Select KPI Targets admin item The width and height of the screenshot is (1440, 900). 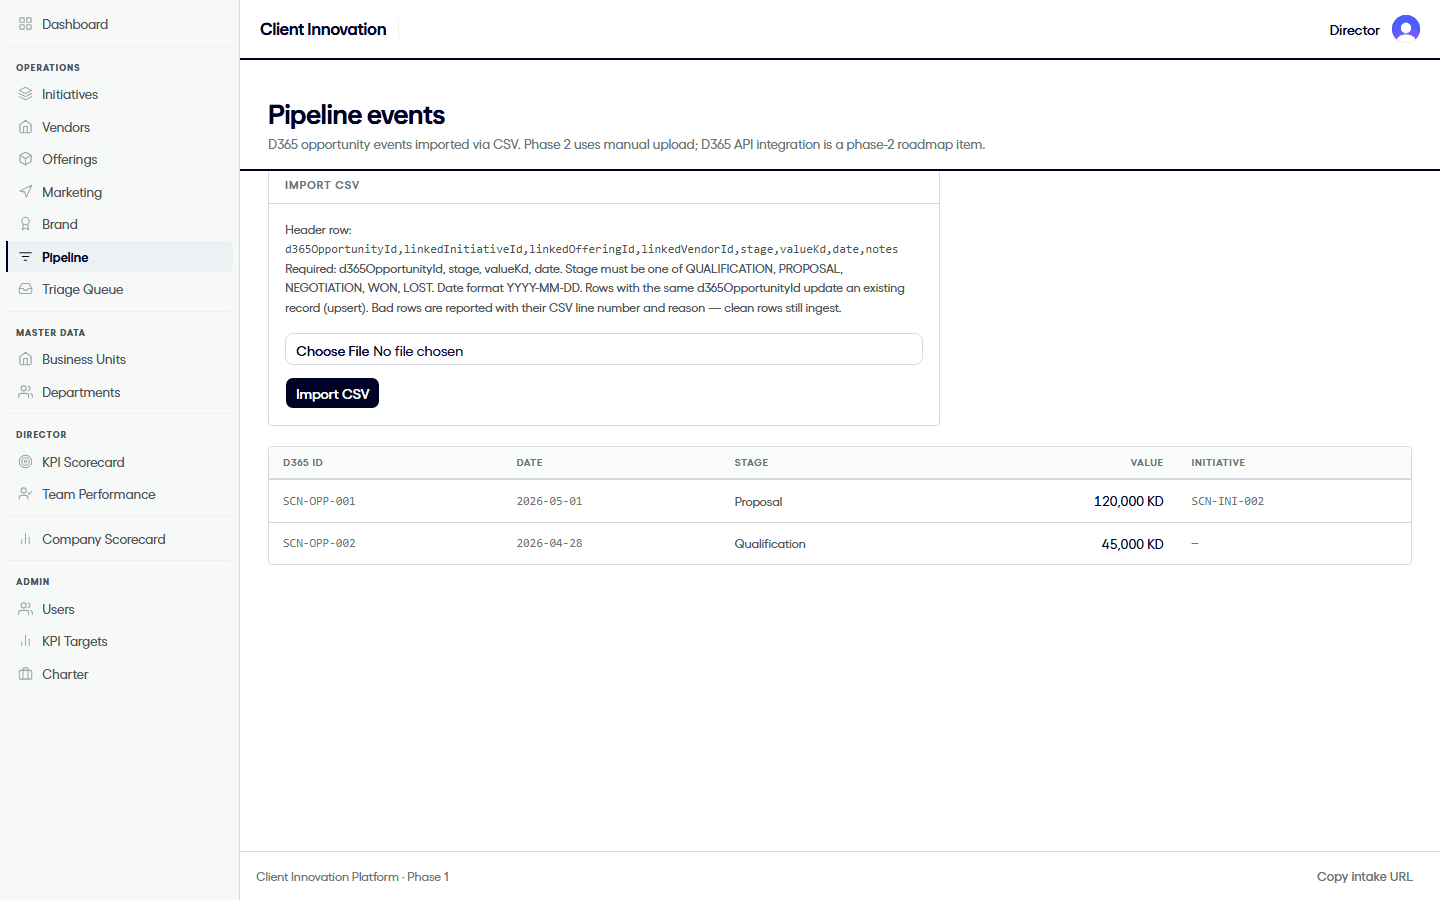(x=119, y=641)
